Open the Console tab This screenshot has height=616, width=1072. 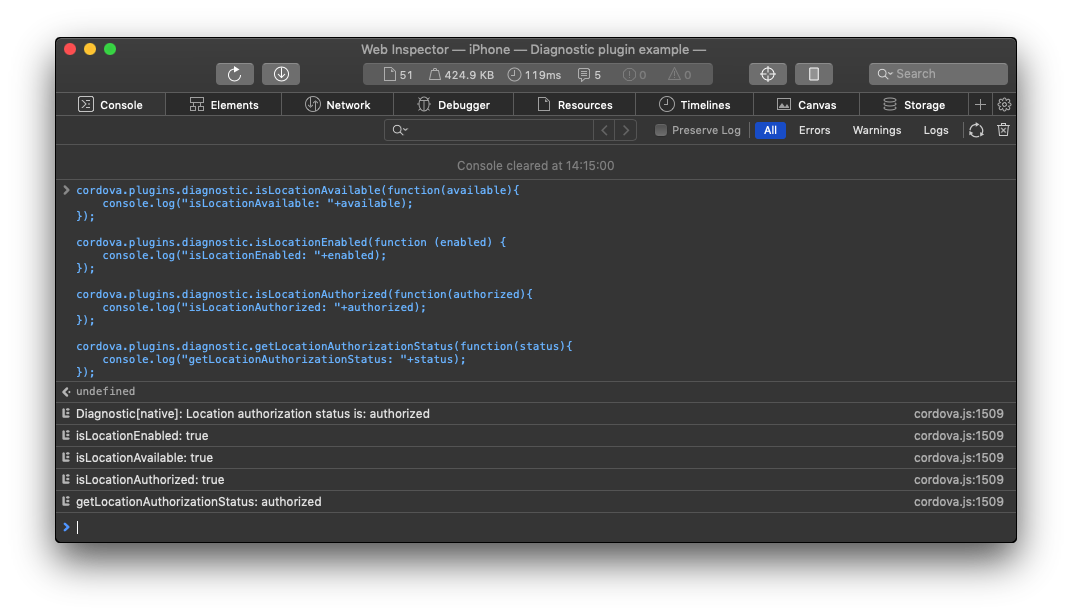point(111,105)
